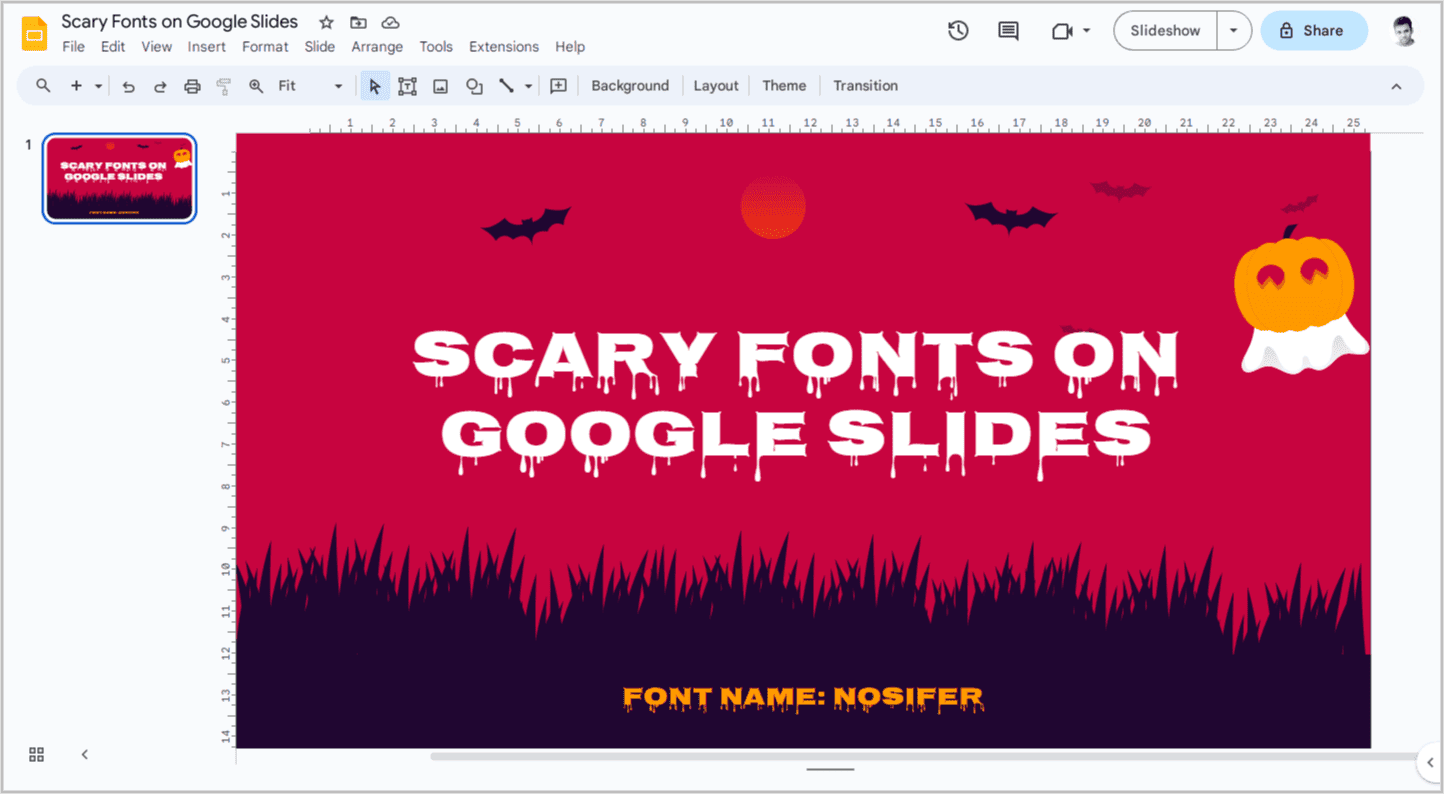Open the View menu

(x=156, y=47)
